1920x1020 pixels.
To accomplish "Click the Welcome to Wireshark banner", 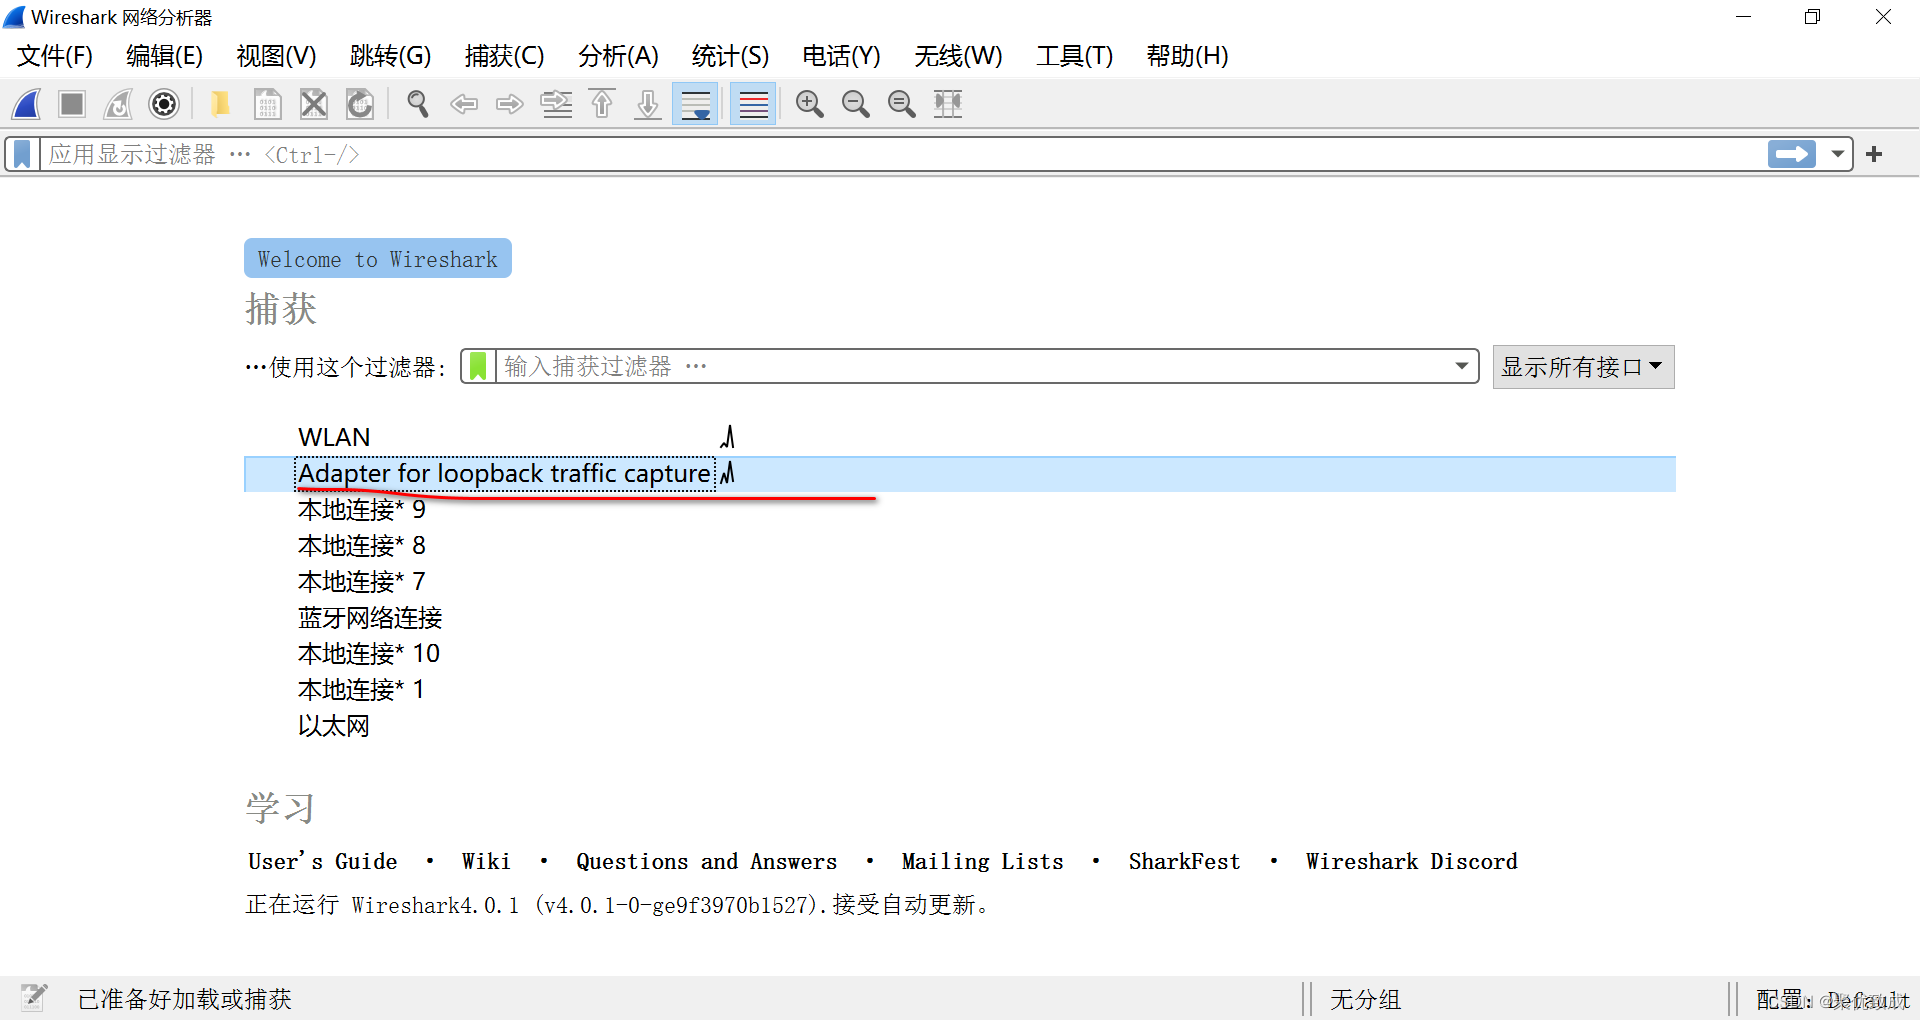I will click(x=378, y=258).
